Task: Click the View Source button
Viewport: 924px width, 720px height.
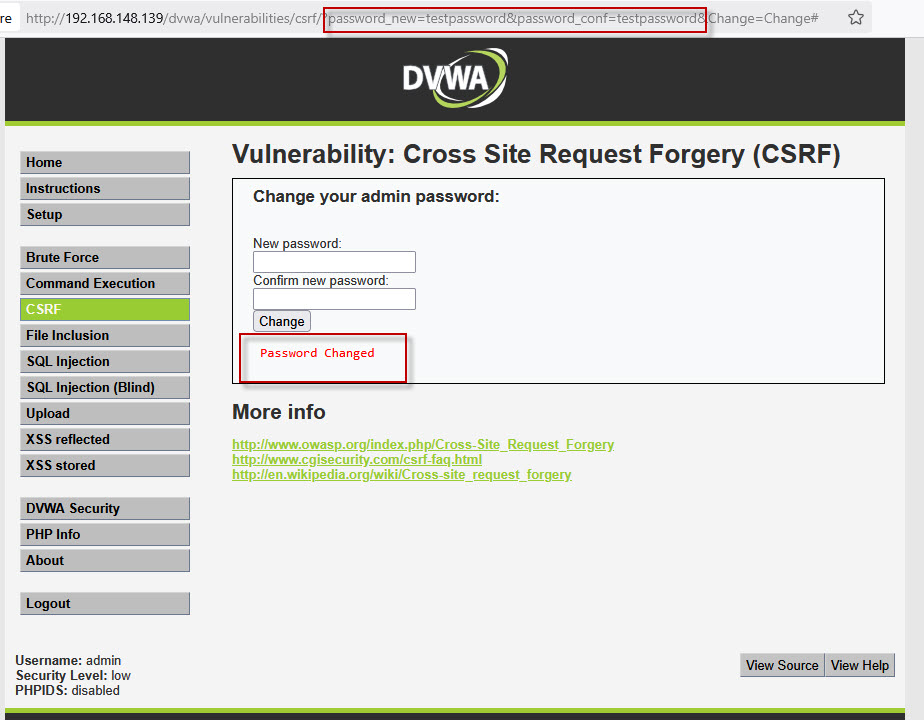Action: point(782,665)
